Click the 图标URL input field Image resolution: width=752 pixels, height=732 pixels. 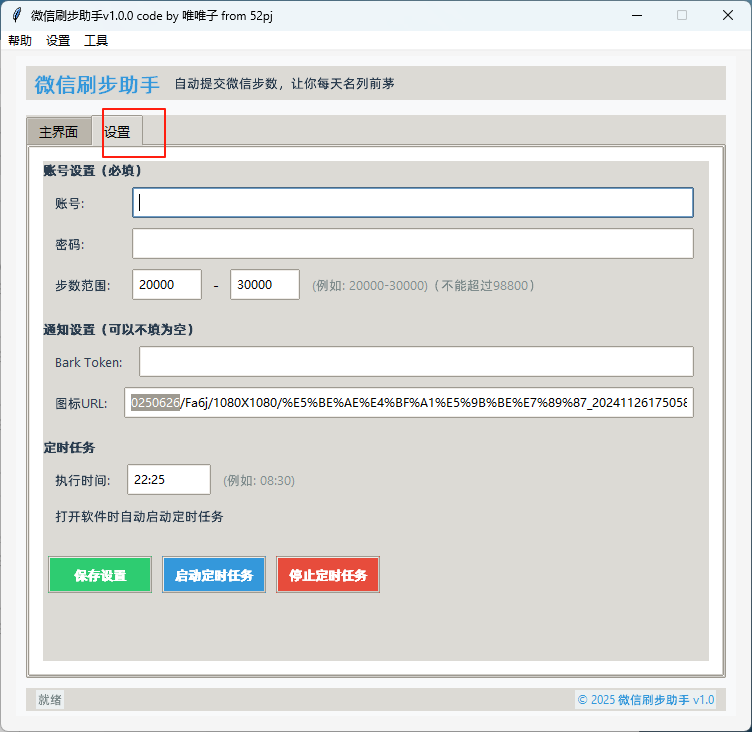[409, 402]
